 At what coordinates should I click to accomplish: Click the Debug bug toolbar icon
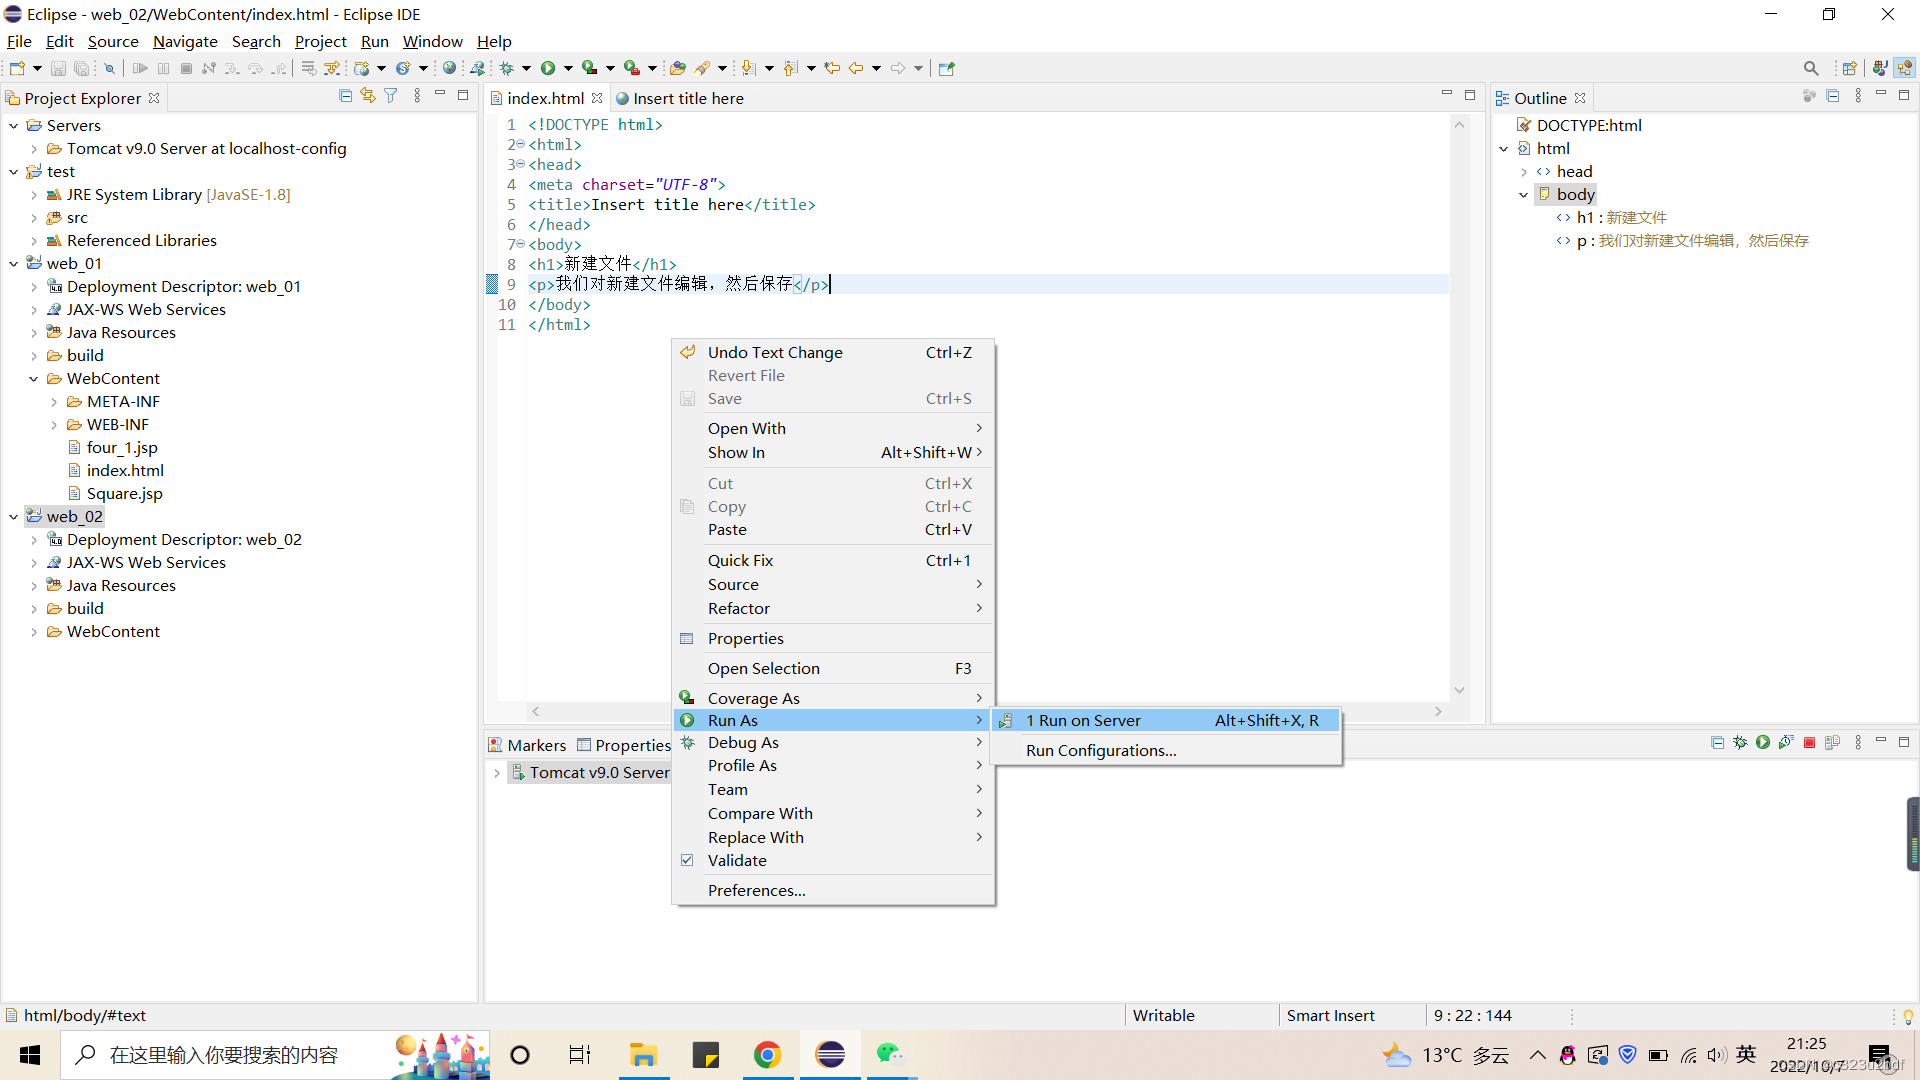(x=507, y=68)
